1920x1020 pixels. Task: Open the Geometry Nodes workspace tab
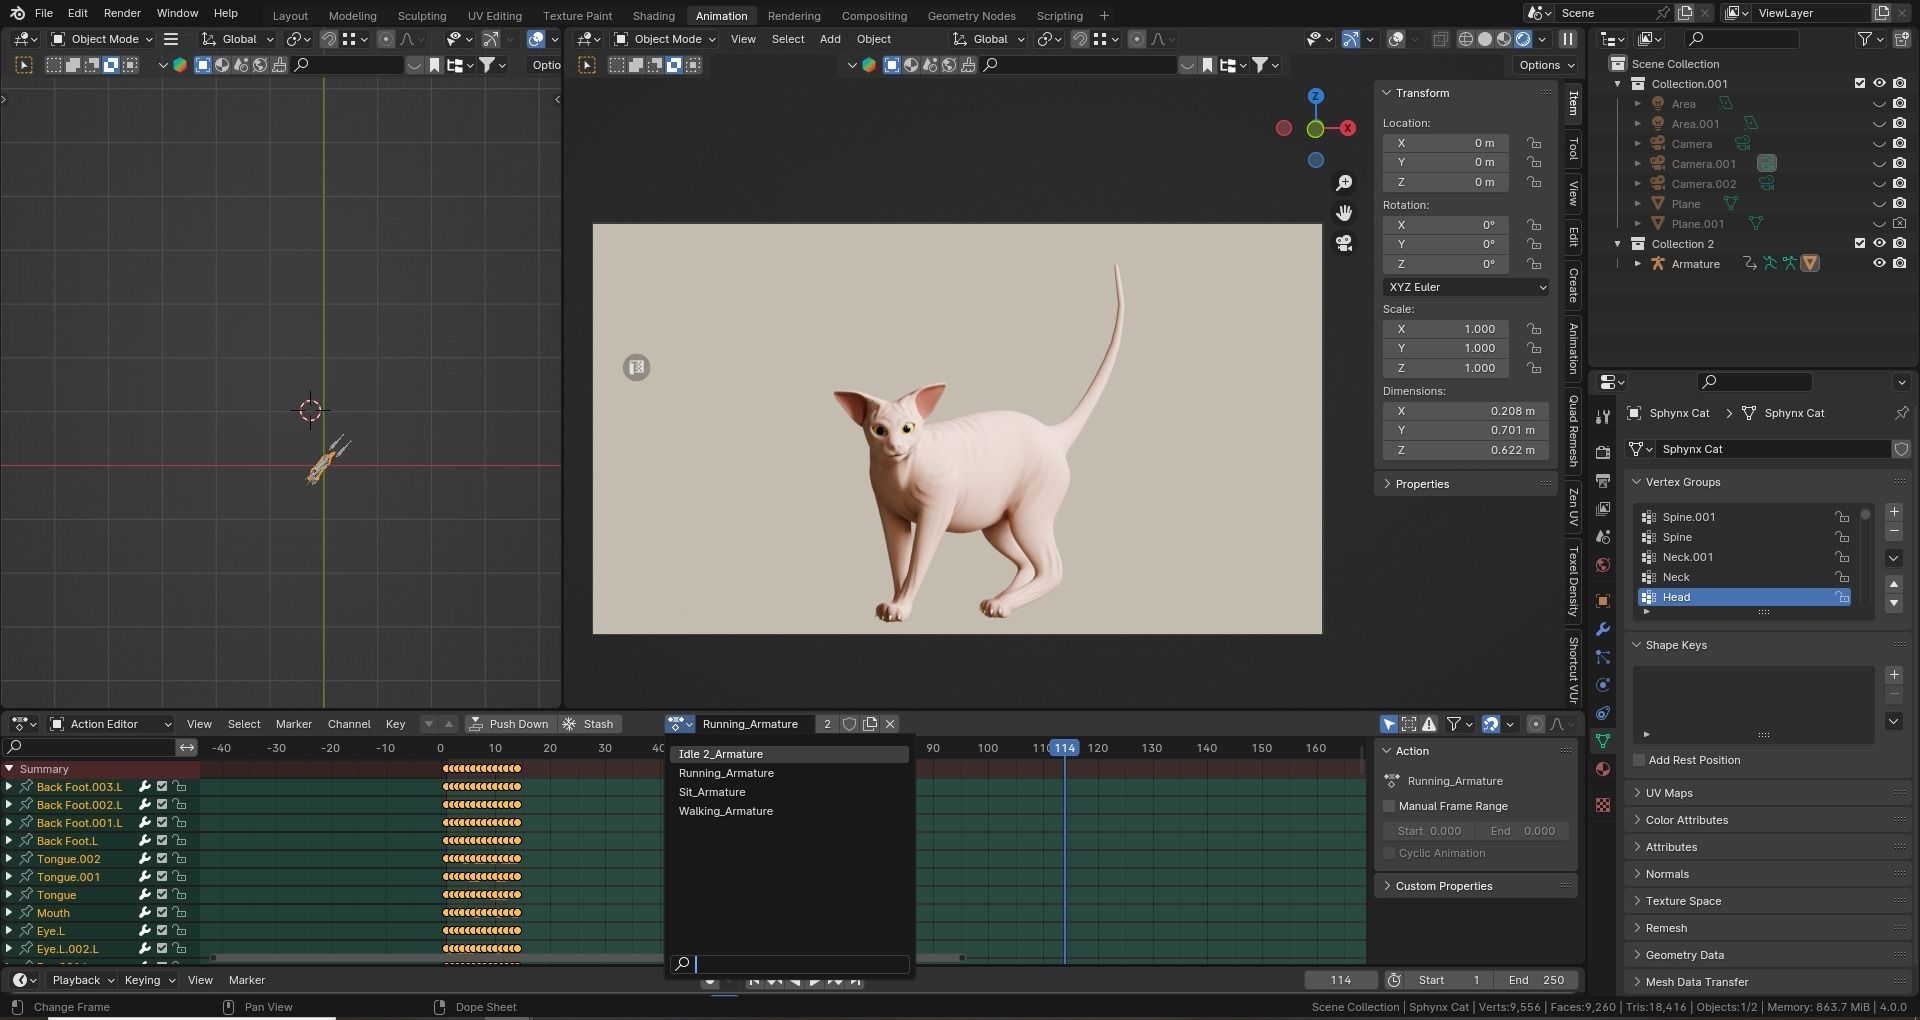(971, 15)
